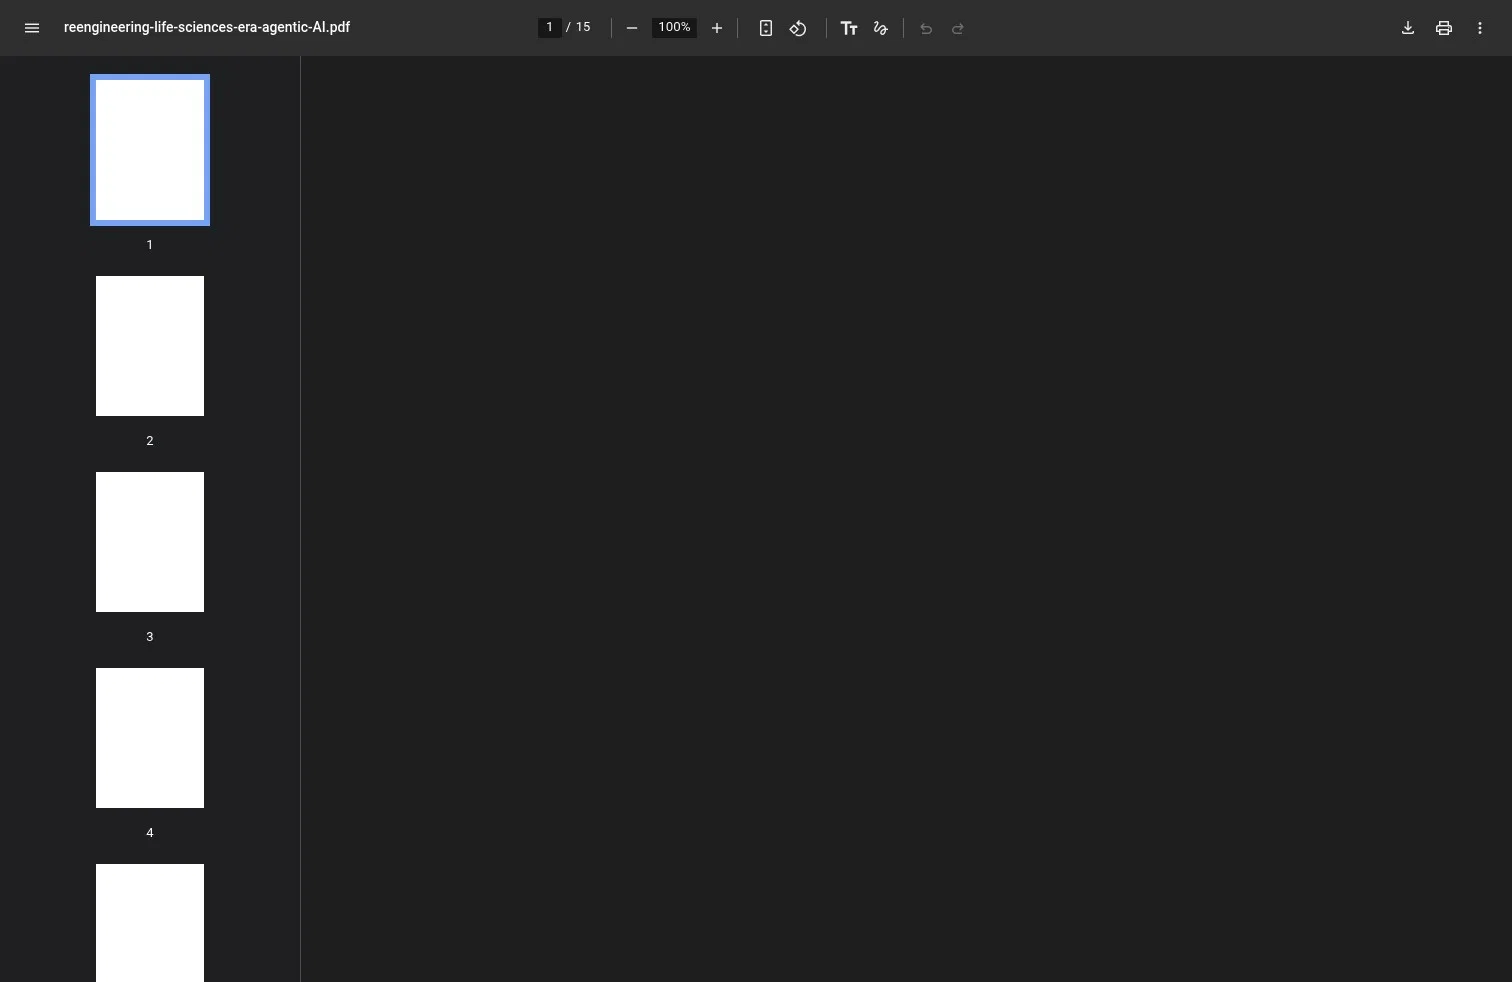The height and width of the screenshot is (982, 1512).
Task: Select page 3 thumbnail
Action: pyautogui.click(x=150, y=542)
